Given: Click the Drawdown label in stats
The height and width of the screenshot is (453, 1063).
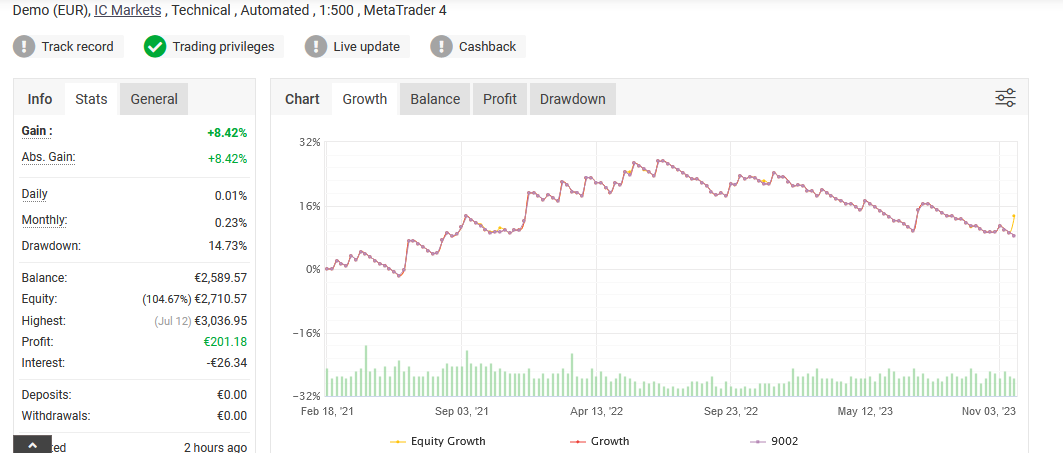Looking at the screenshot, I should coord(51,245).
